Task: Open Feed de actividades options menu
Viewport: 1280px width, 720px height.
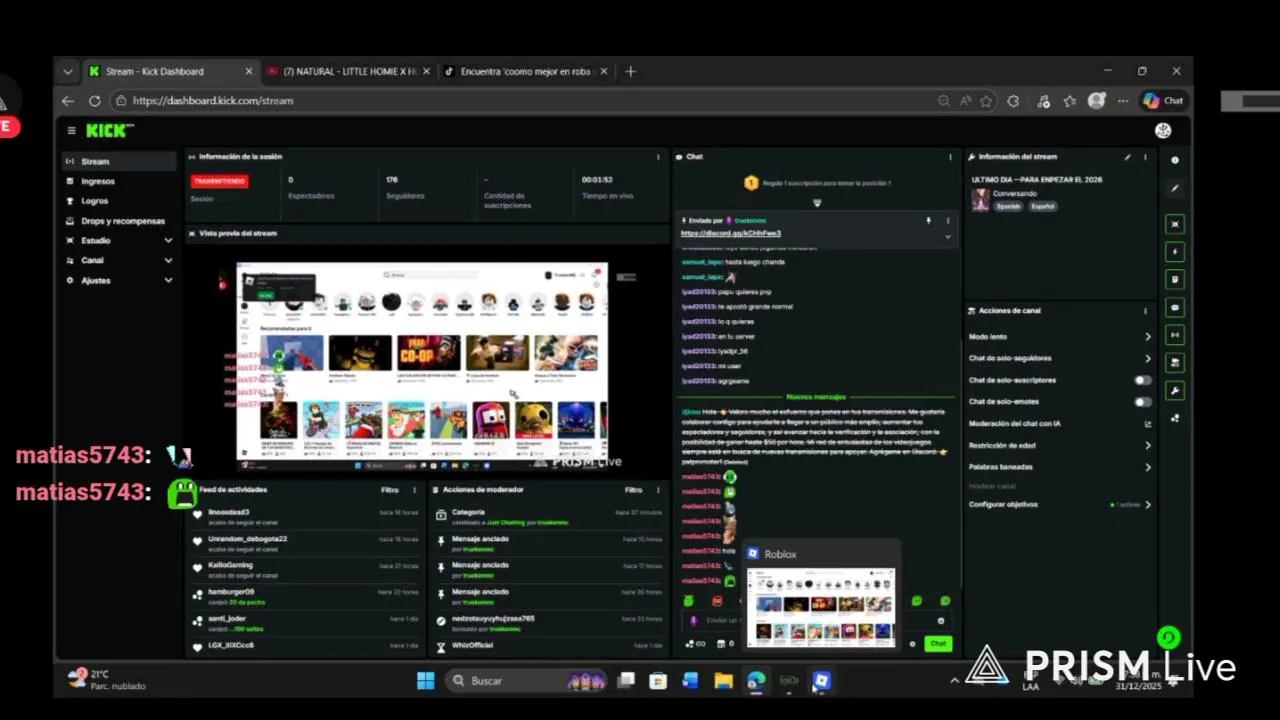Action: coord(415,490)
